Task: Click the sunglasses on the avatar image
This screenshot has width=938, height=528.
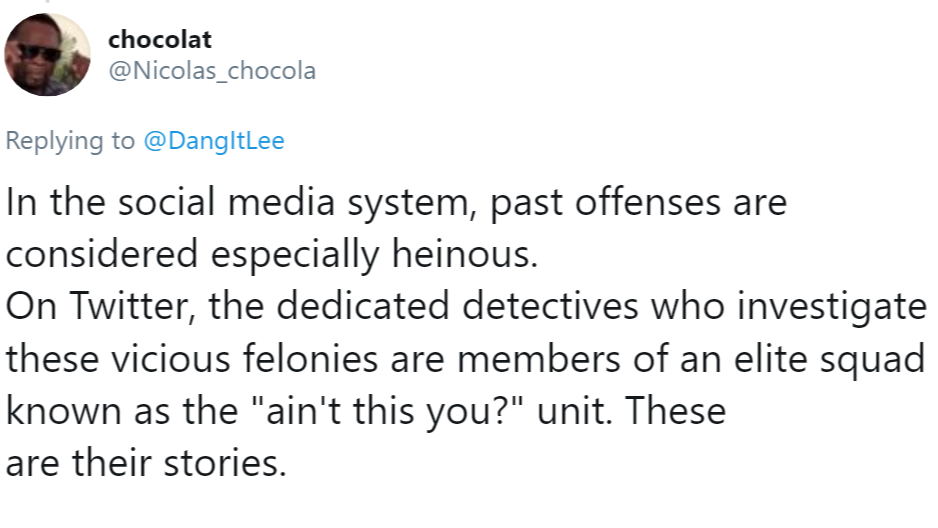Action: [x=39, y=52]
